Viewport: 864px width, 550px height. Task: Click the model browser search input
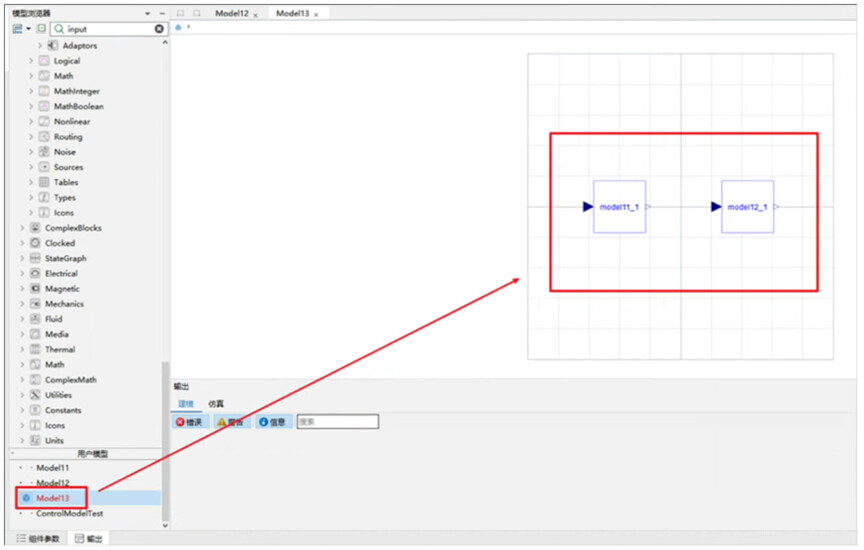click(109, 29)
